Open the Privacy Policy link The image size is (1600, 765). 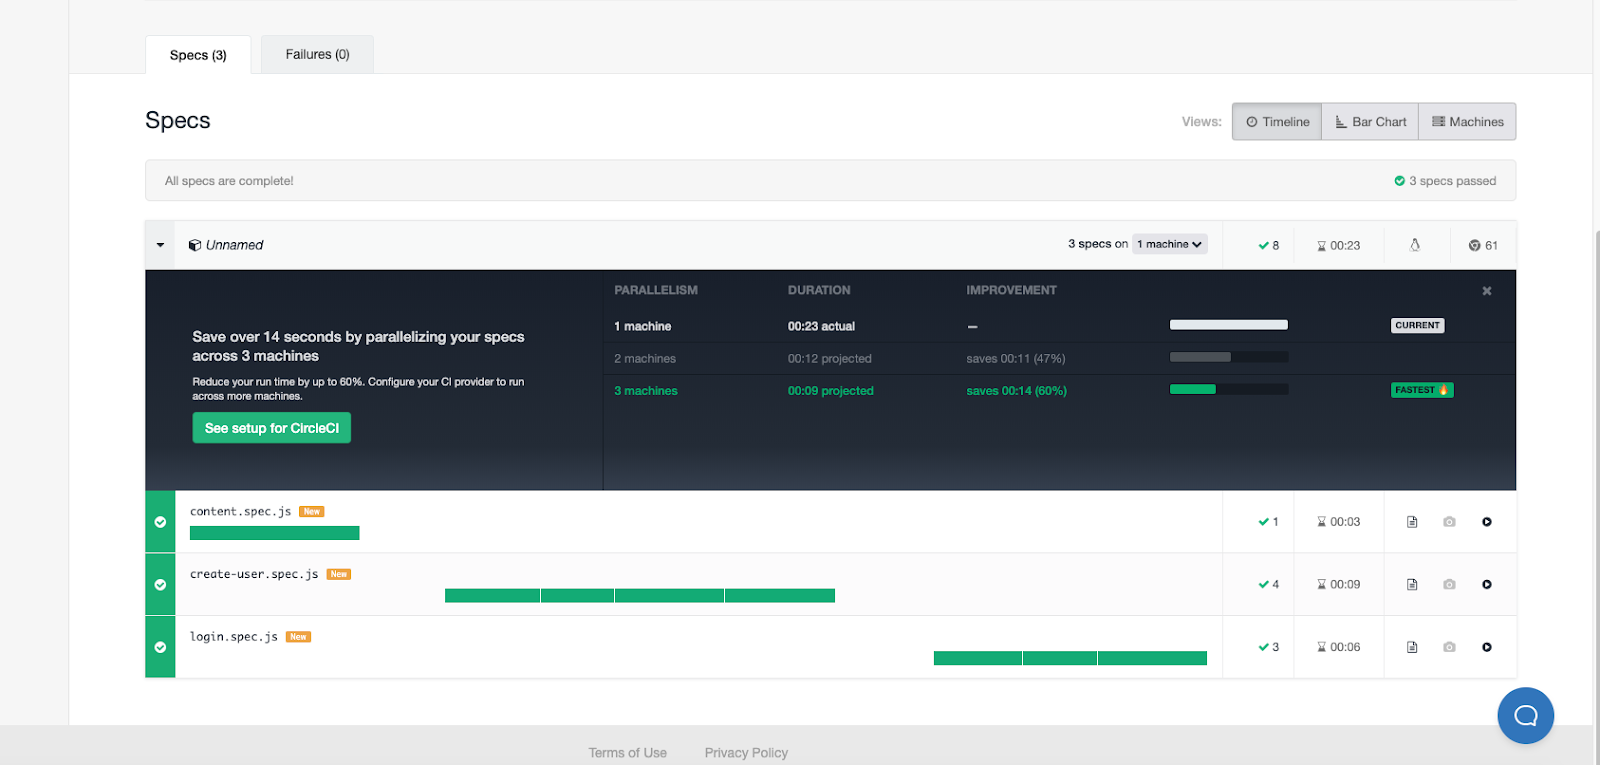pyautogui.click(x=746, y=753)
